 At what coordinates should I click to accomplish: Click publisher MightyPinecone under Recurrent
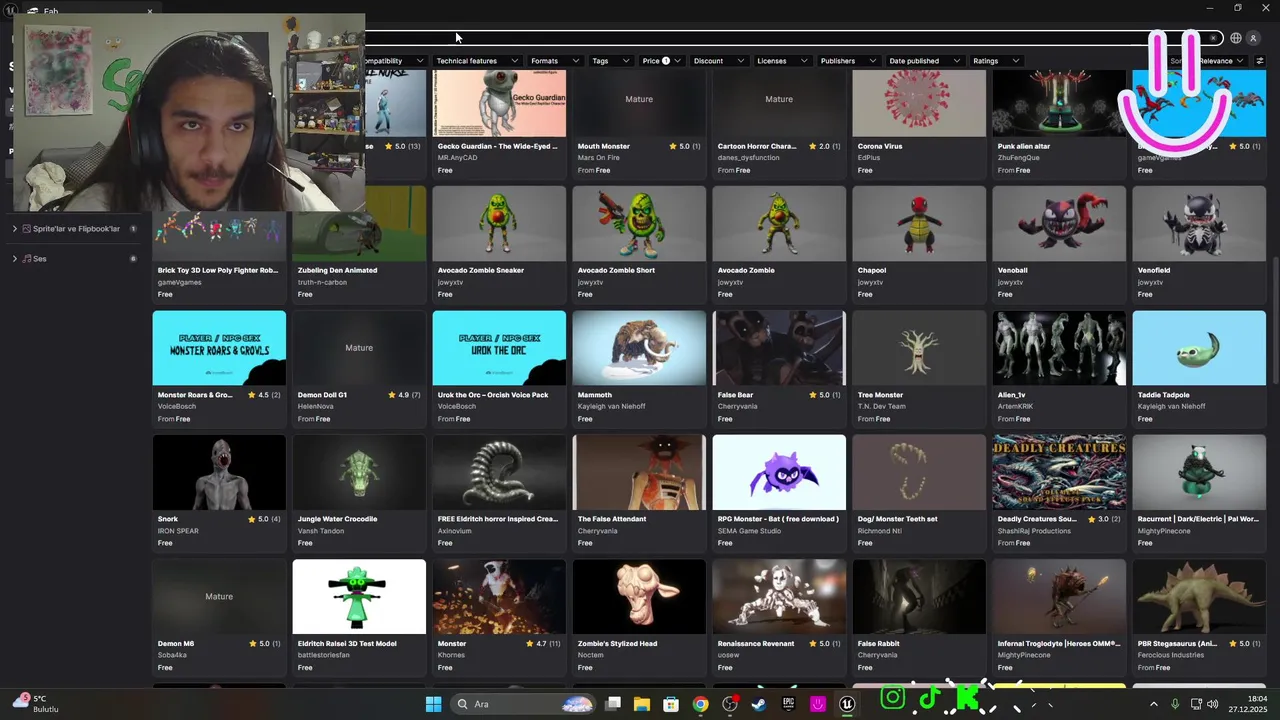[x=1165, y=531]
